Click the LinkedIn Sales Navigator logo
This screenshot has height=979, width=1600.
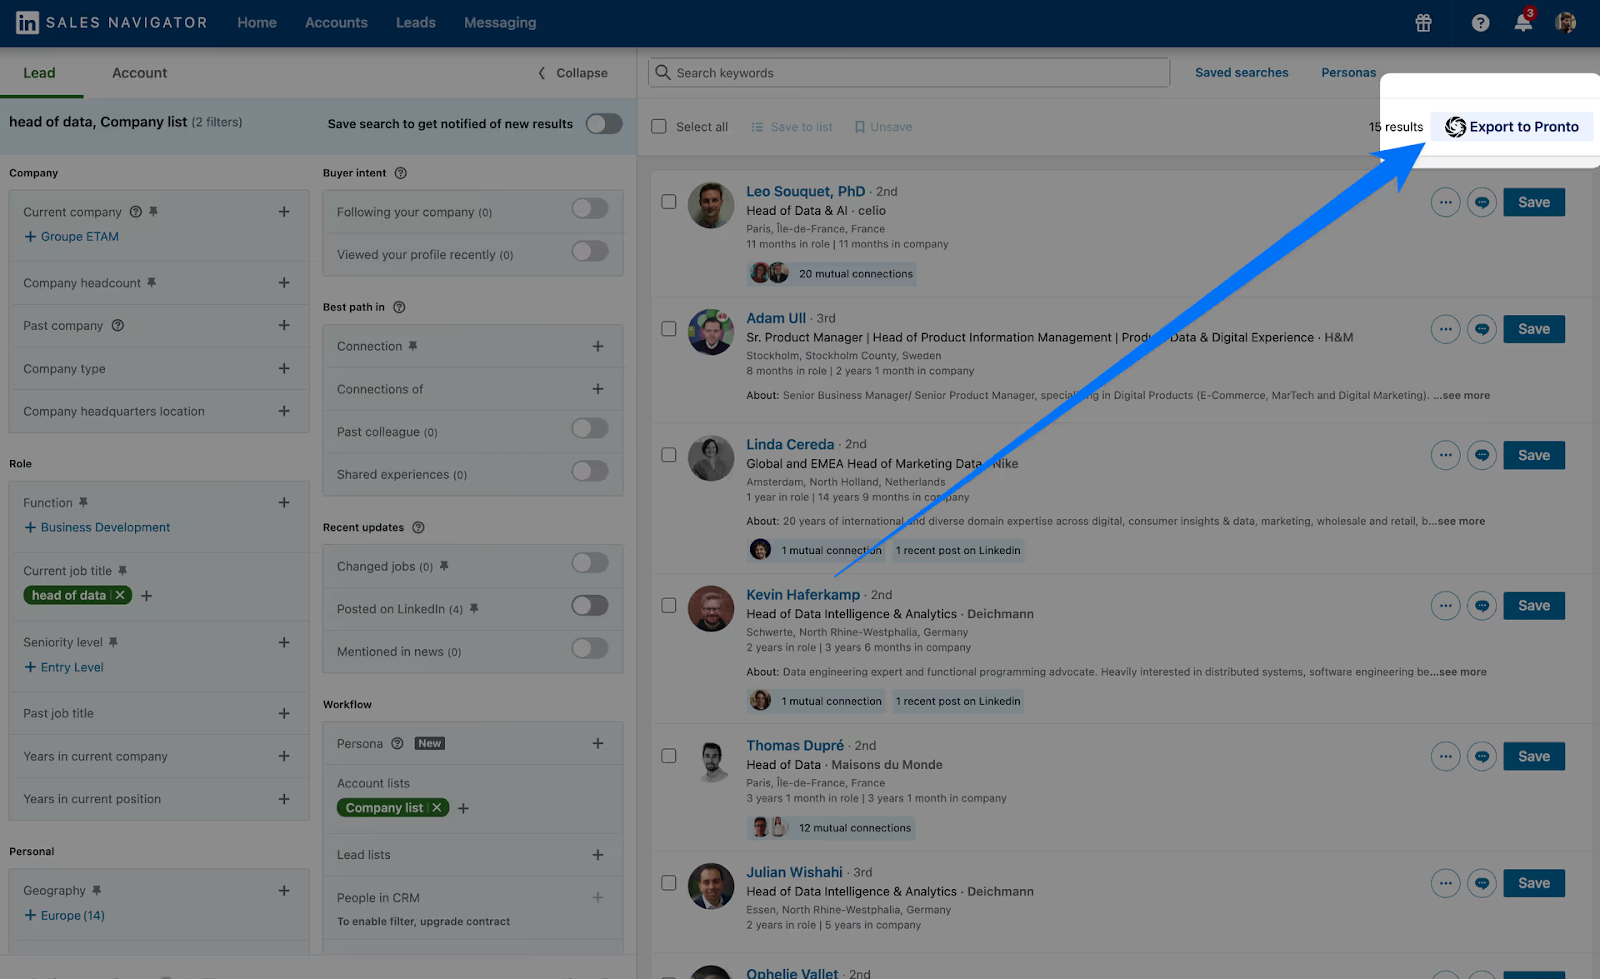[111, 22]
